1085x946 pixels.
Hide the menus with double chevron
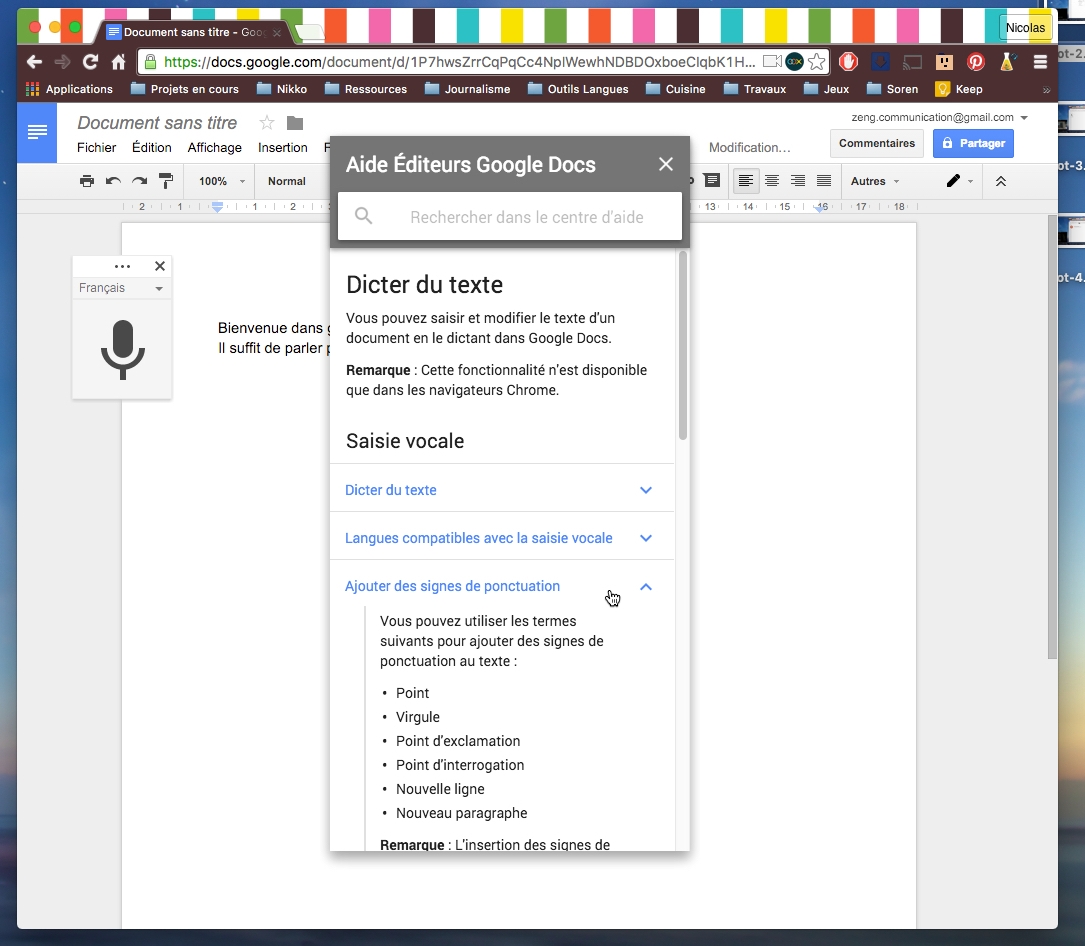[x=1001, y=181]
